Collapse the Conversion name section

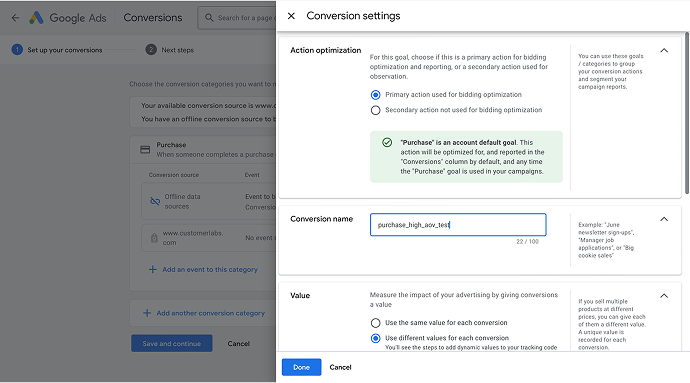pos(664,219)
